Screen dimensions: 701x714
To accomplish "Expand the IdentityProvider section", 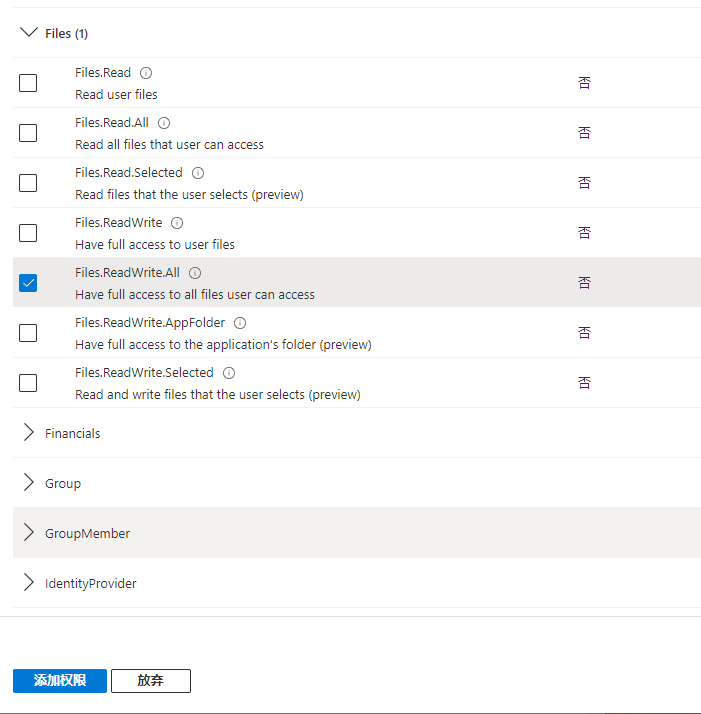I will [29, 583].
